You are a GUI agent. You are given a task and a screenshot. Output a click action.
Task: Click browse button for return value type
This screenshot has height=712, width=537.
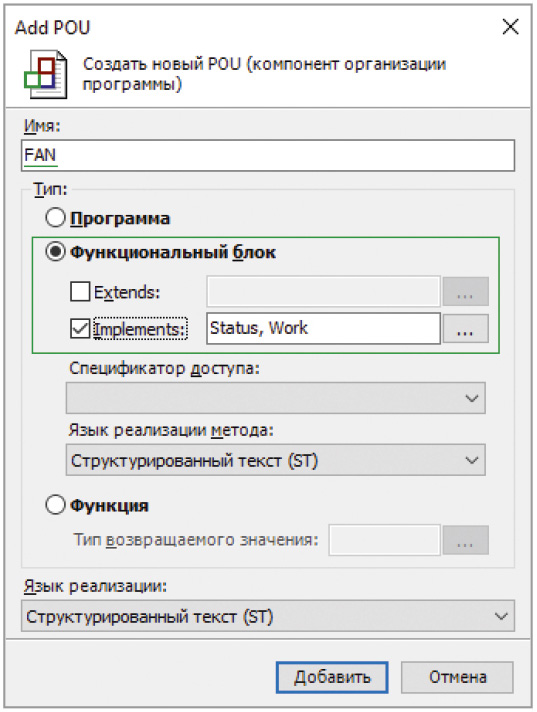(465, 540)
